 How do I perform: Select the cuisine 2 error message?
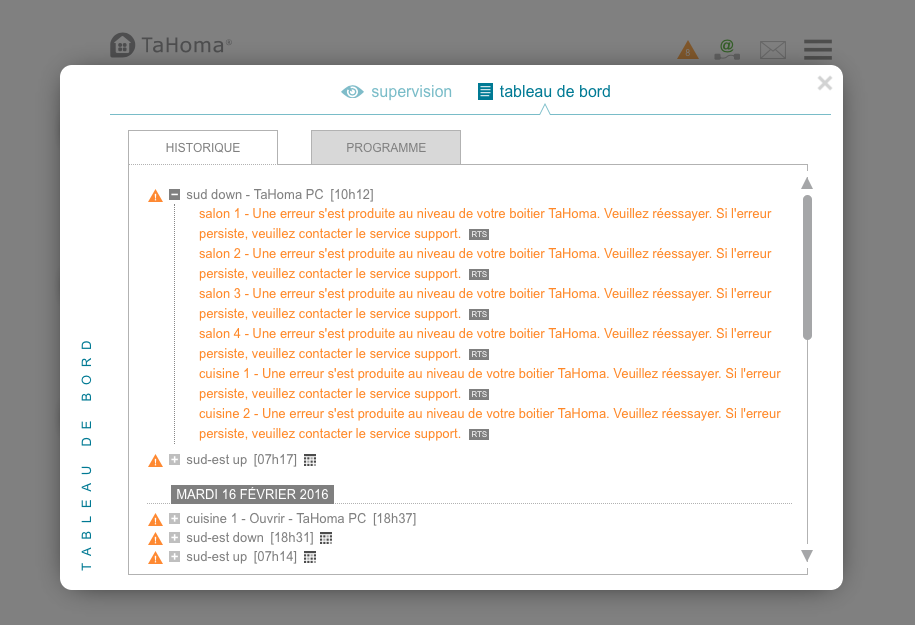point(490,424)
